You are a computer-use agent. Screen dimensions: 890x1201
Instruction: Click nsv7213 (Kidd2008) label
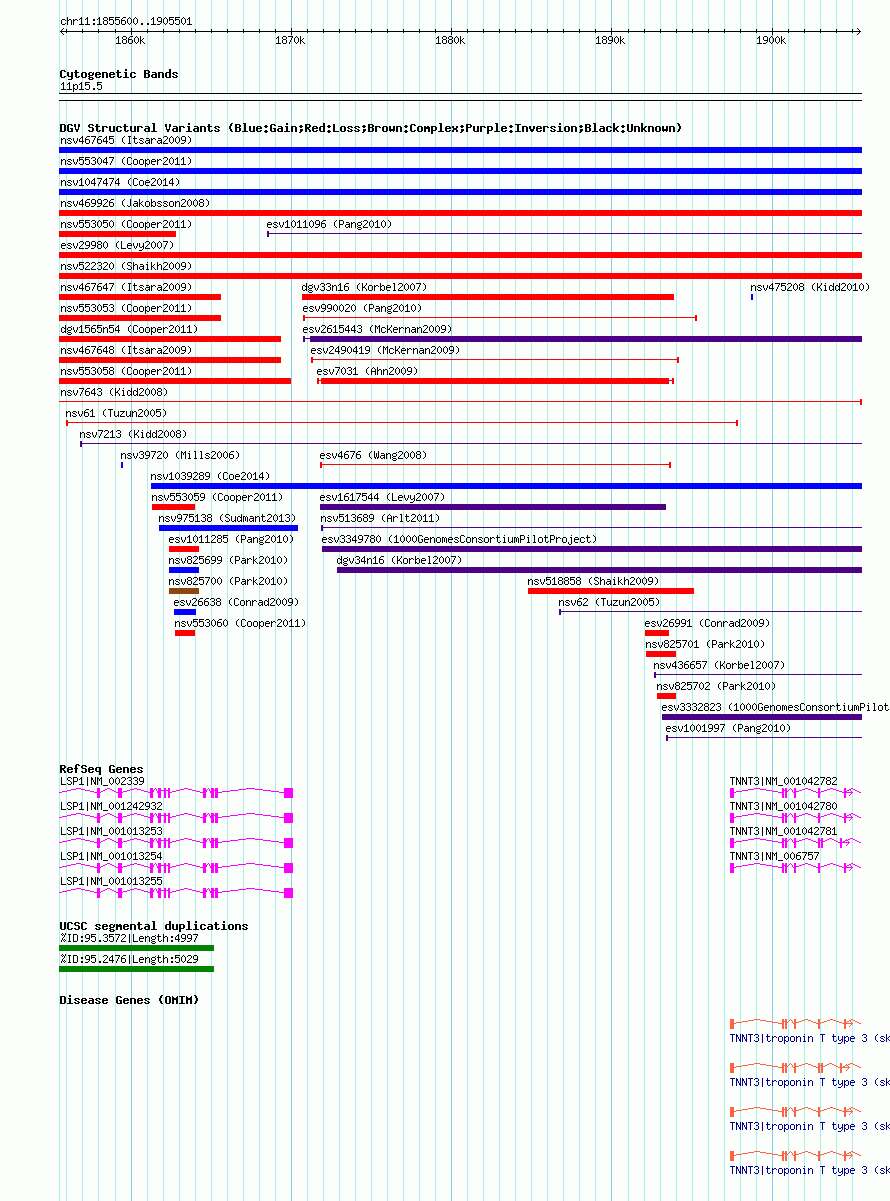point(133,434)
